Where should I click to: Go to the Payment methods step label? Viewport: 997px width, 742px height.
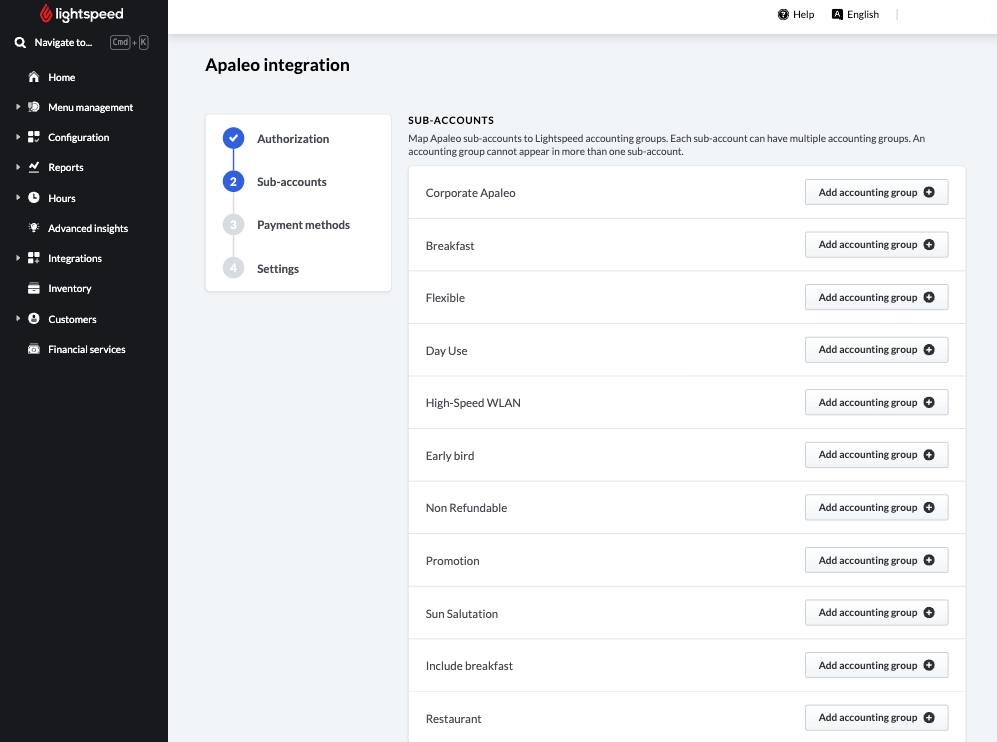(x=303, y=225)
